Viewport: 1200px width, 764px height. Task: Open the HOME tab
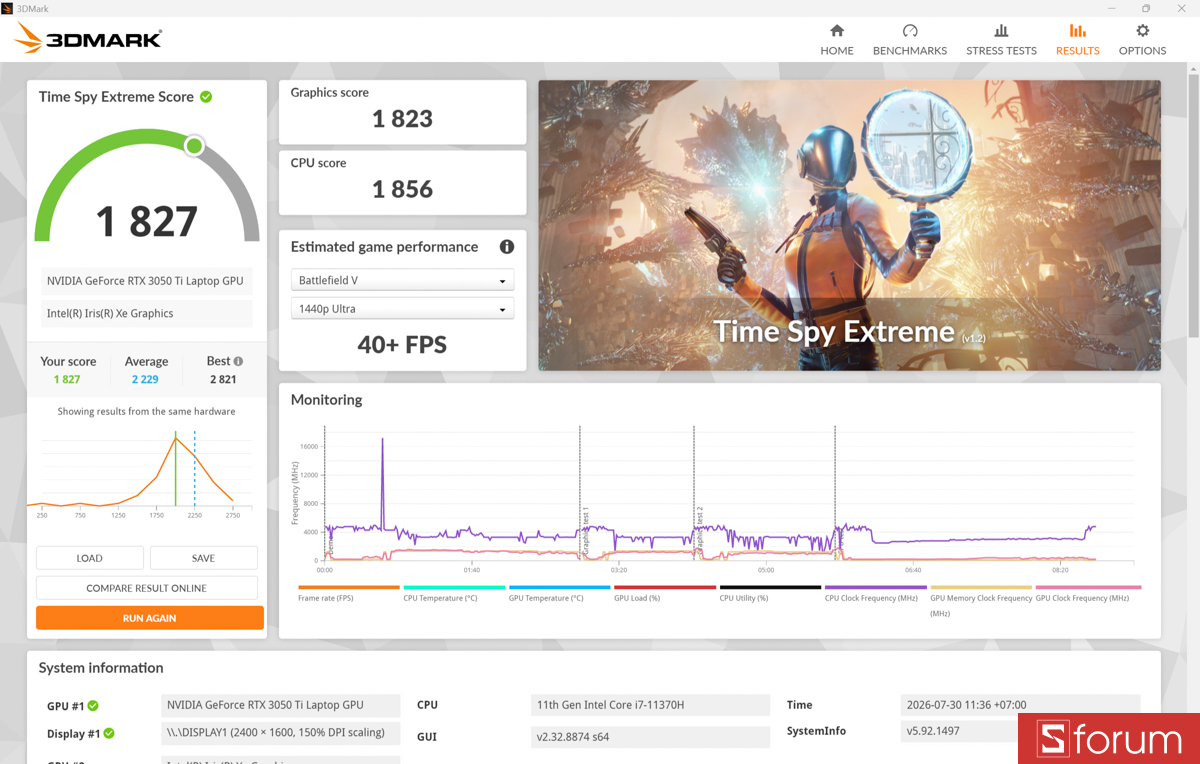point(837,40)
